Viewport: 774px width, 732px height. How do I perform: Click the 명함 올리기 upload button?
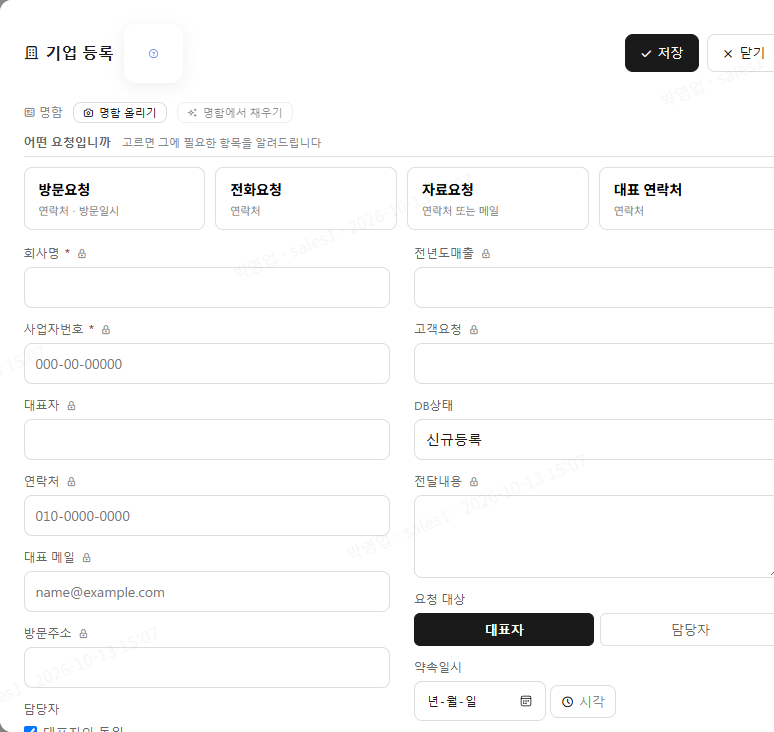point(120,113)
